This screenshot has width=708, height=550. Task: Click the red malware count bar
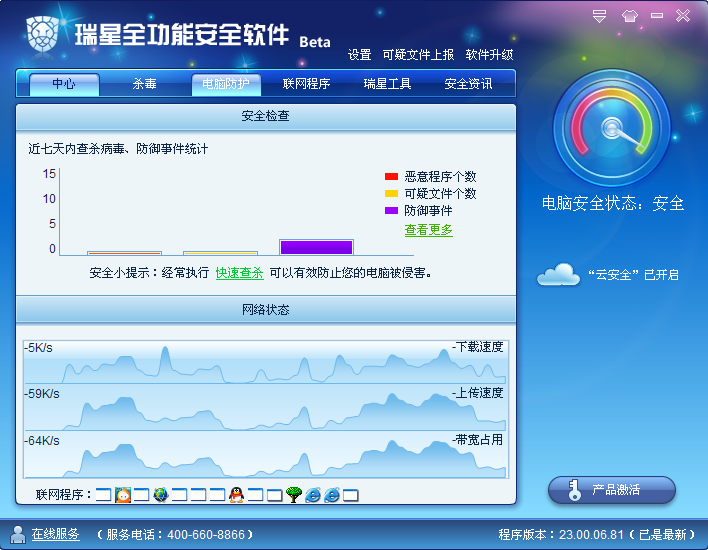click(124, 253)
